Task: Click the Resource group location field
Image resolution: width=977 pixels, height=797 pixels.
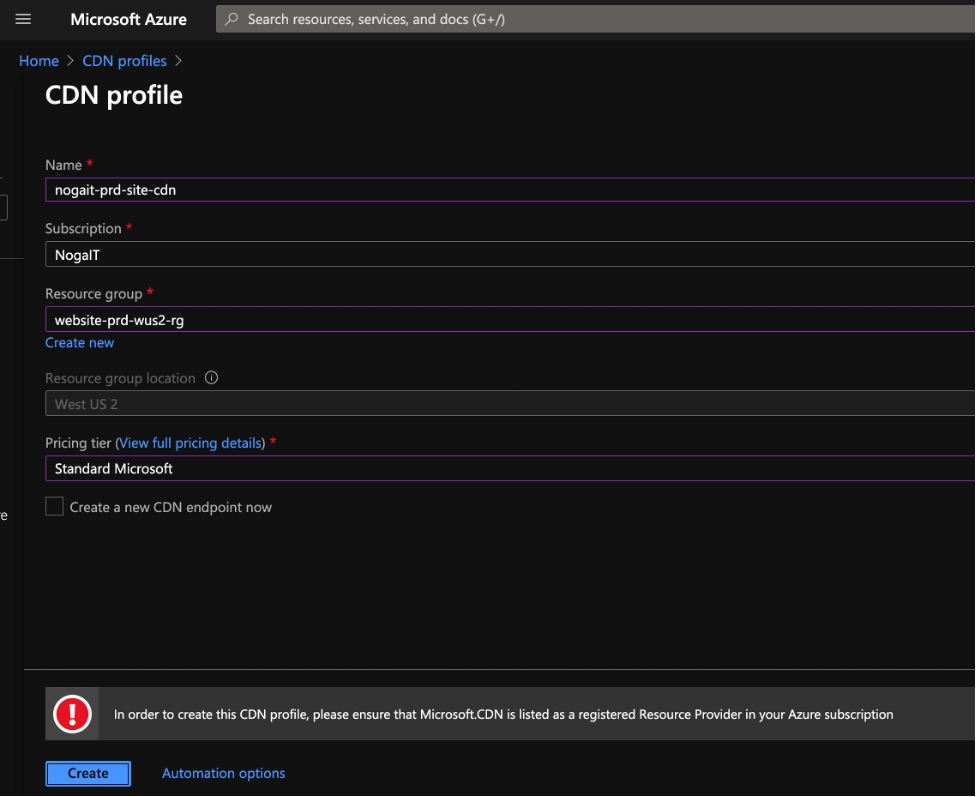Action: pyautogui.click(x=510, y=403)
